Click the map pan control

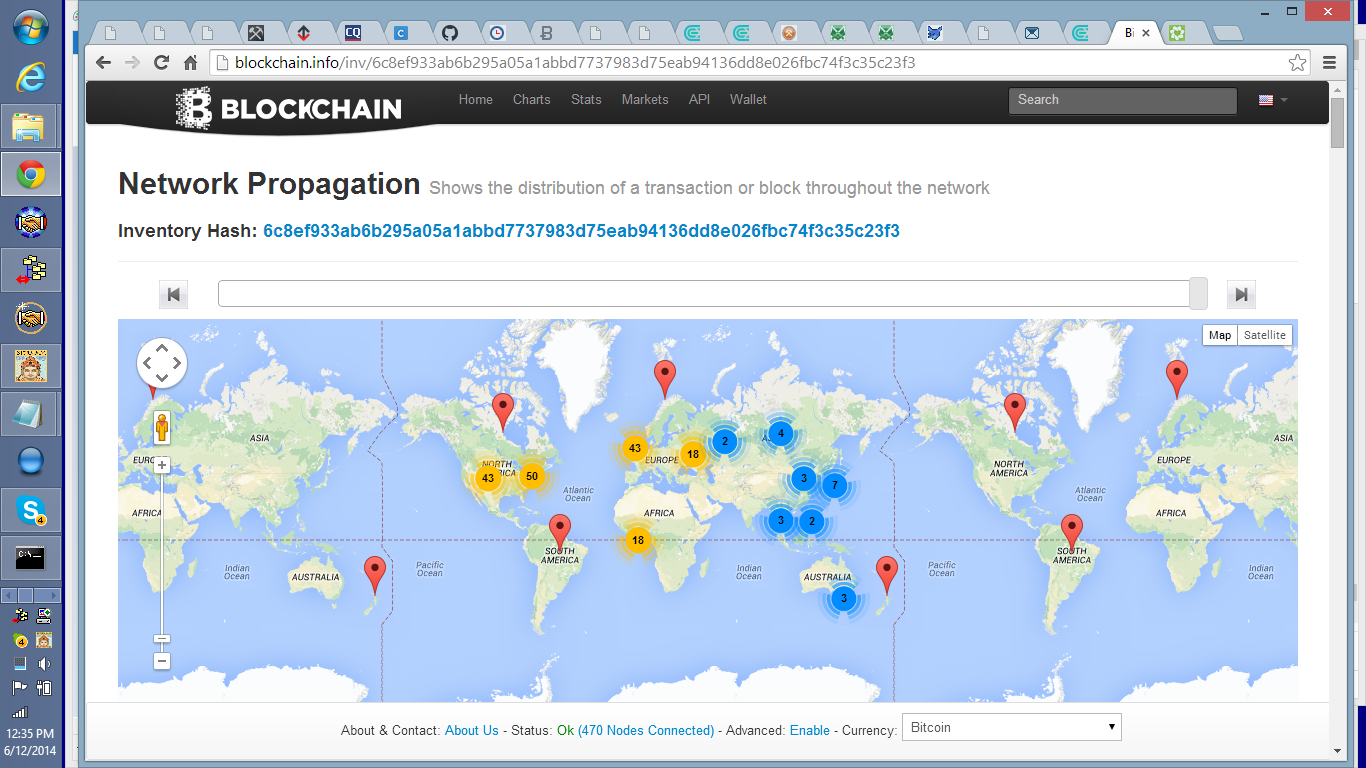[x=162, y=363]
